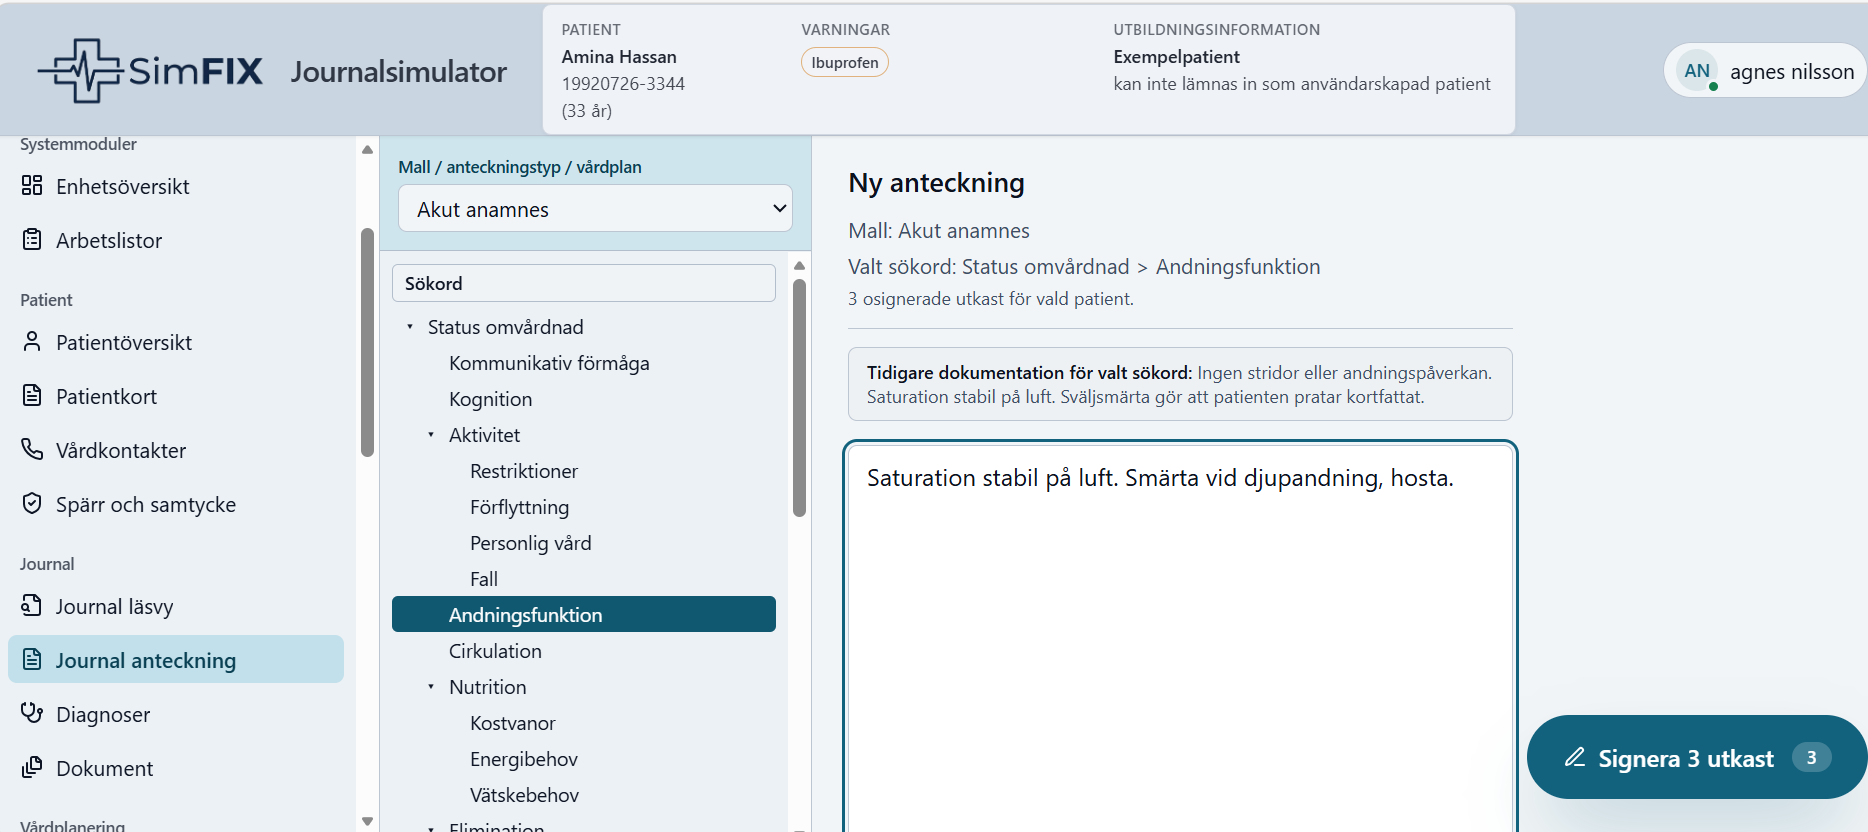Select Förflyttning keyword

coord(519,507)
